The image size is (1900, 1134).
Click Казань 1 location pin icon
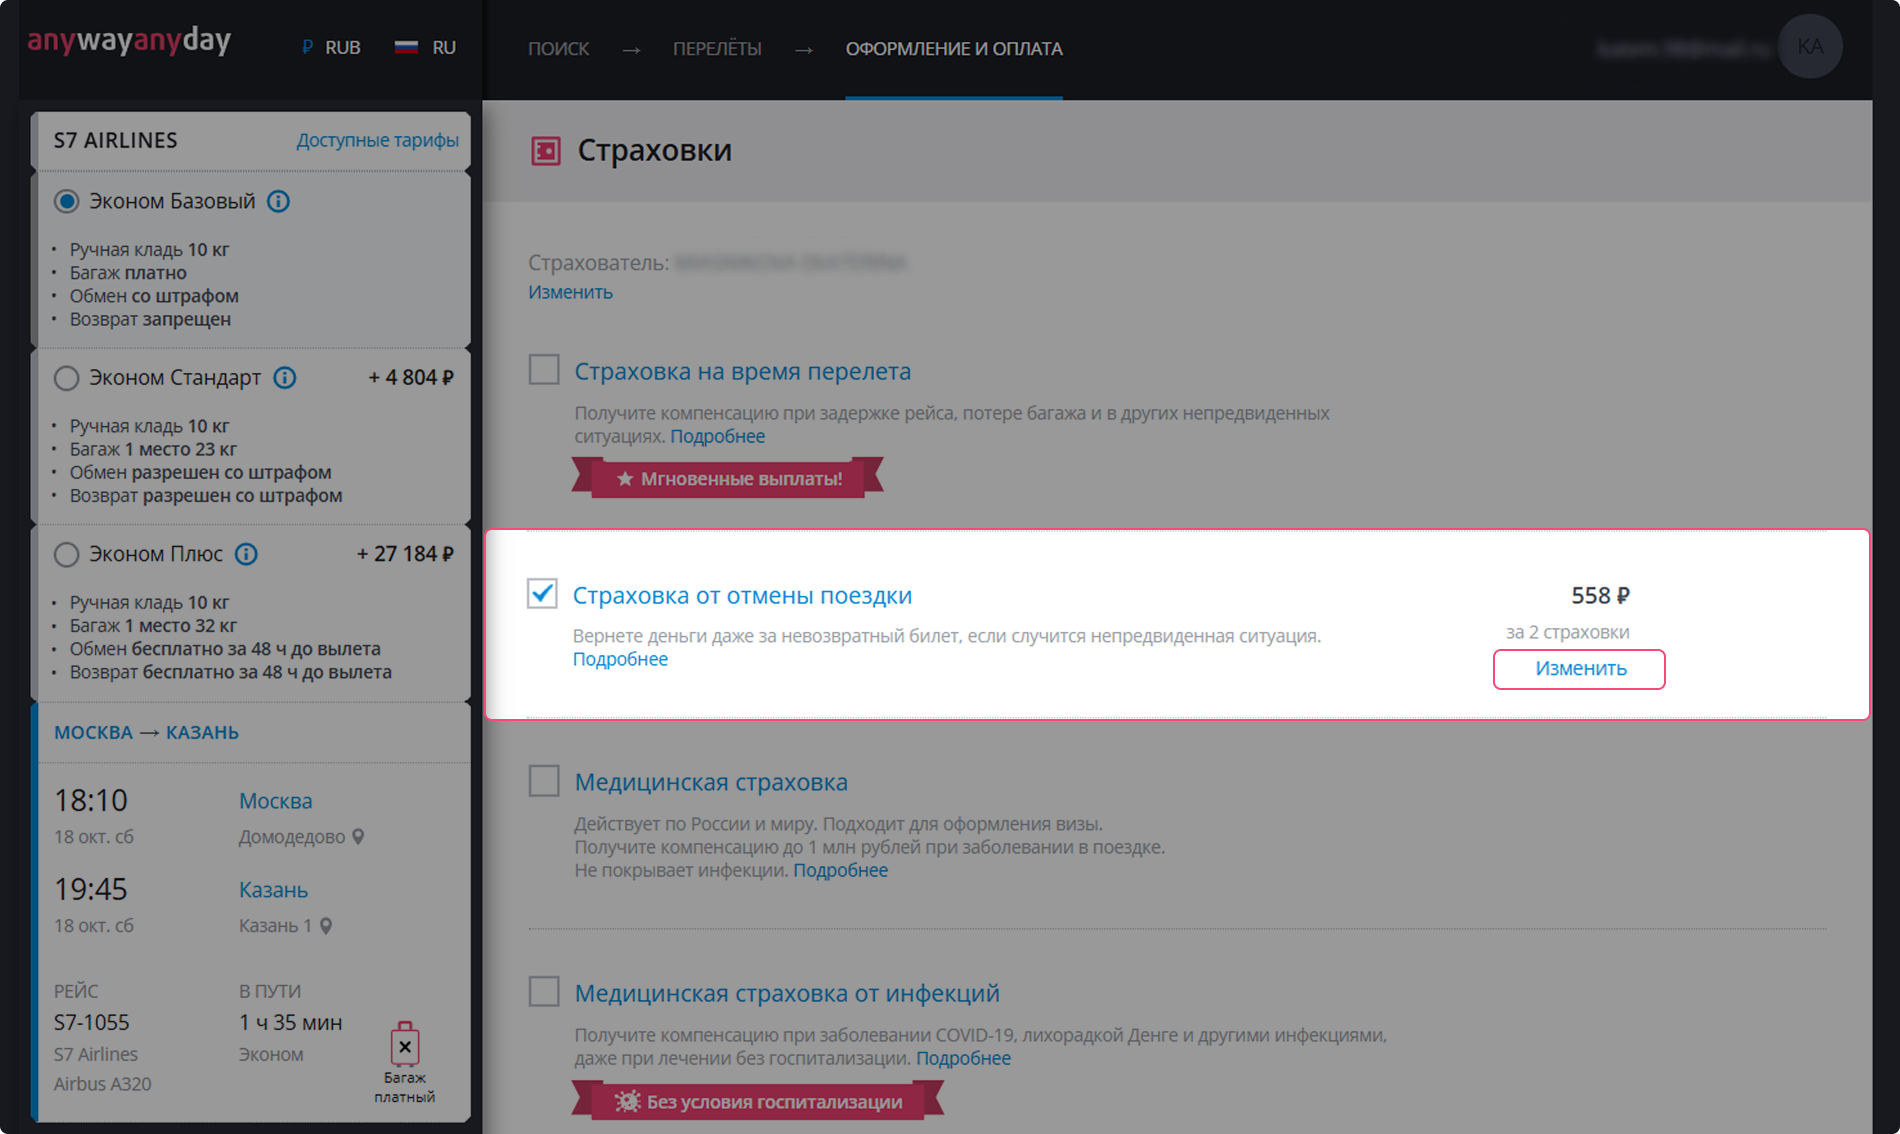326,926
